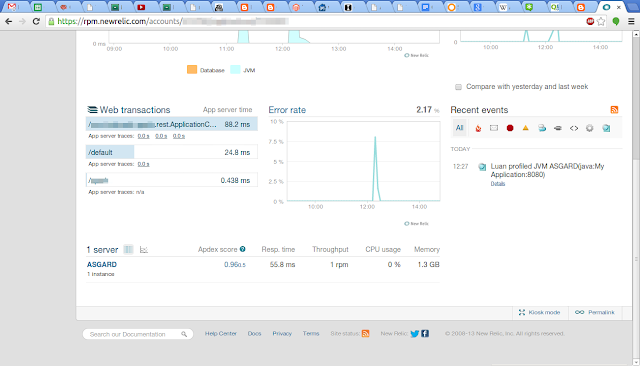
Task: Select the /default web transaction row
Action: click(x=171, y=152)
